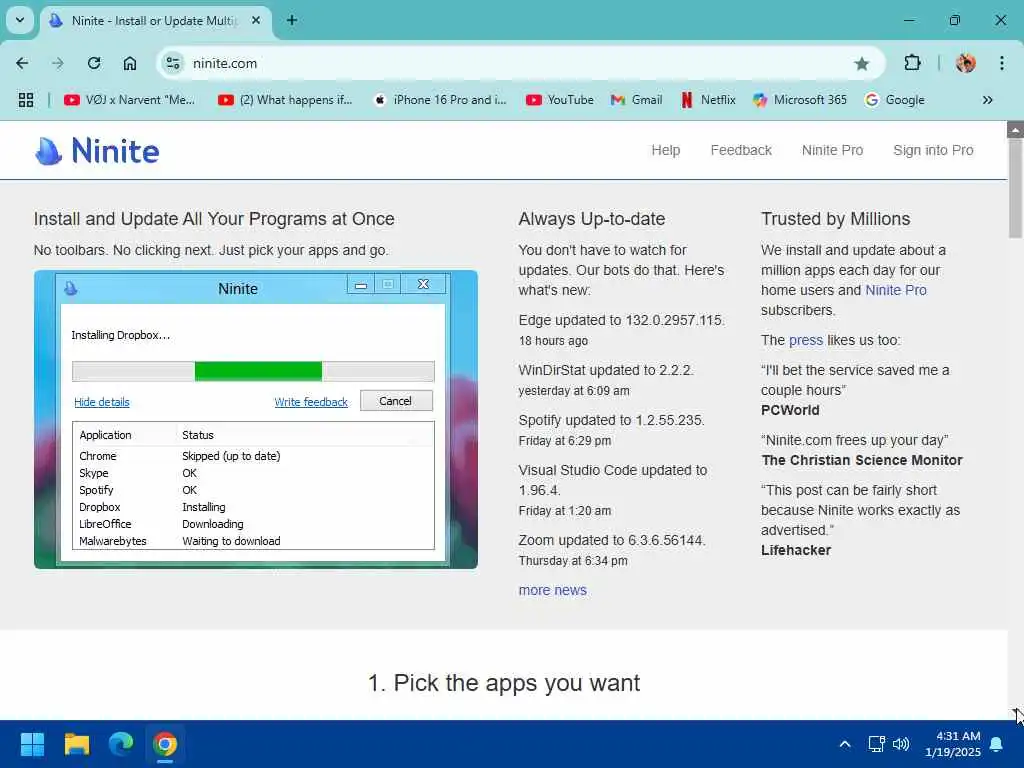Click 'Zoom updated to 6.3.6.56144' text
This screenshot has width=1024, height=768.
click(x=611, y=541)
